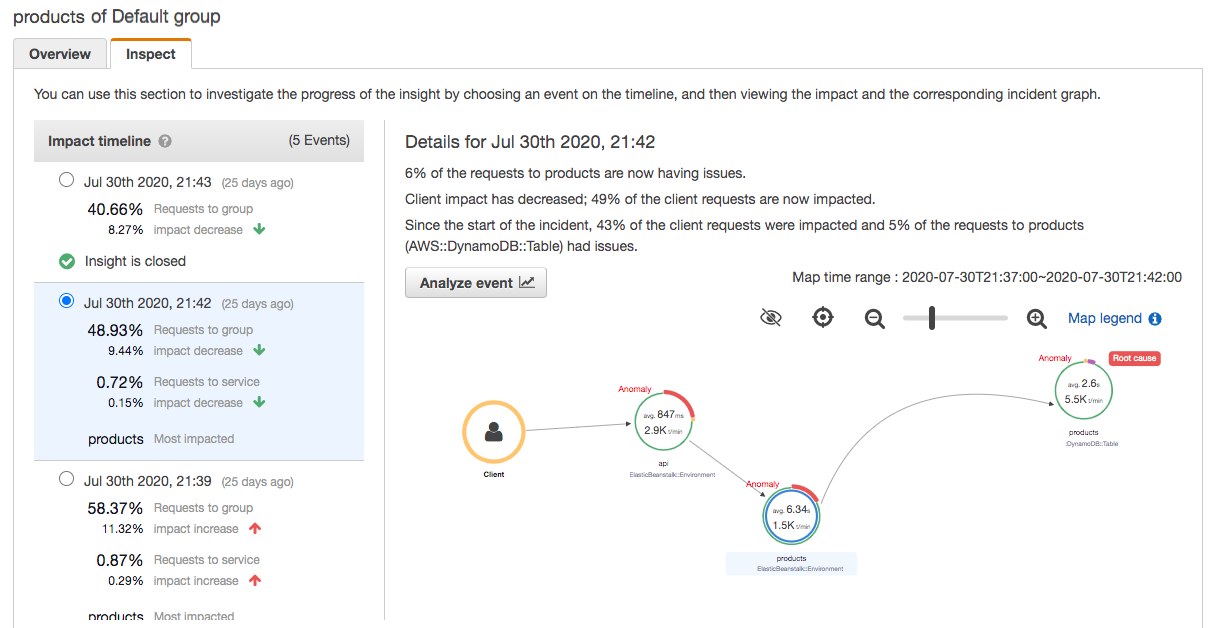The width and height of the screenshot is (1215, 628).
Task: Open the Inspect tab
Action: [x=150, y=54]
